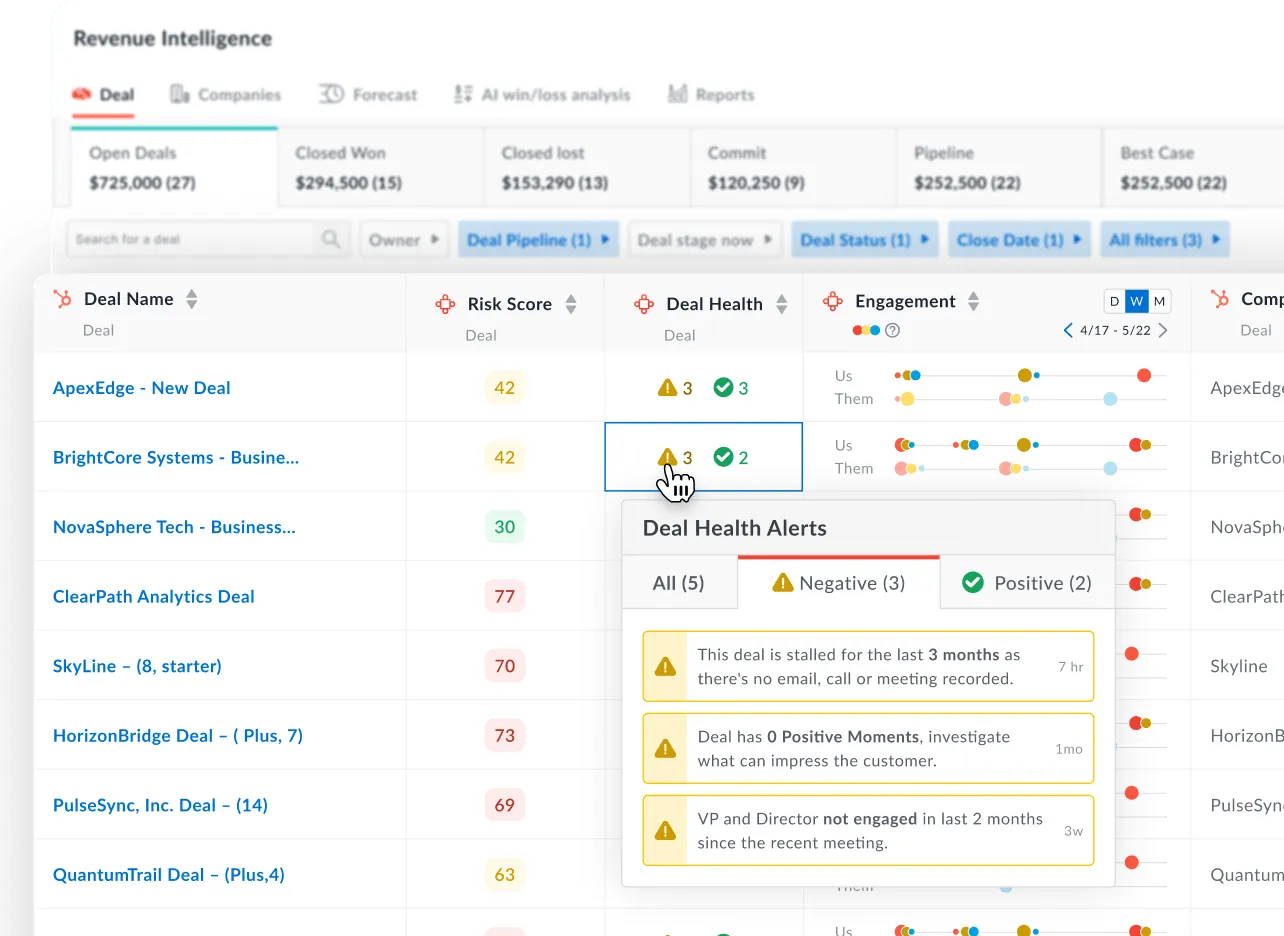The width and height of the screenshot is (1284, 936).
Task: Open the ClearPath Analytics Deal link
Action: pyautogui.click(x=153, y=597)
